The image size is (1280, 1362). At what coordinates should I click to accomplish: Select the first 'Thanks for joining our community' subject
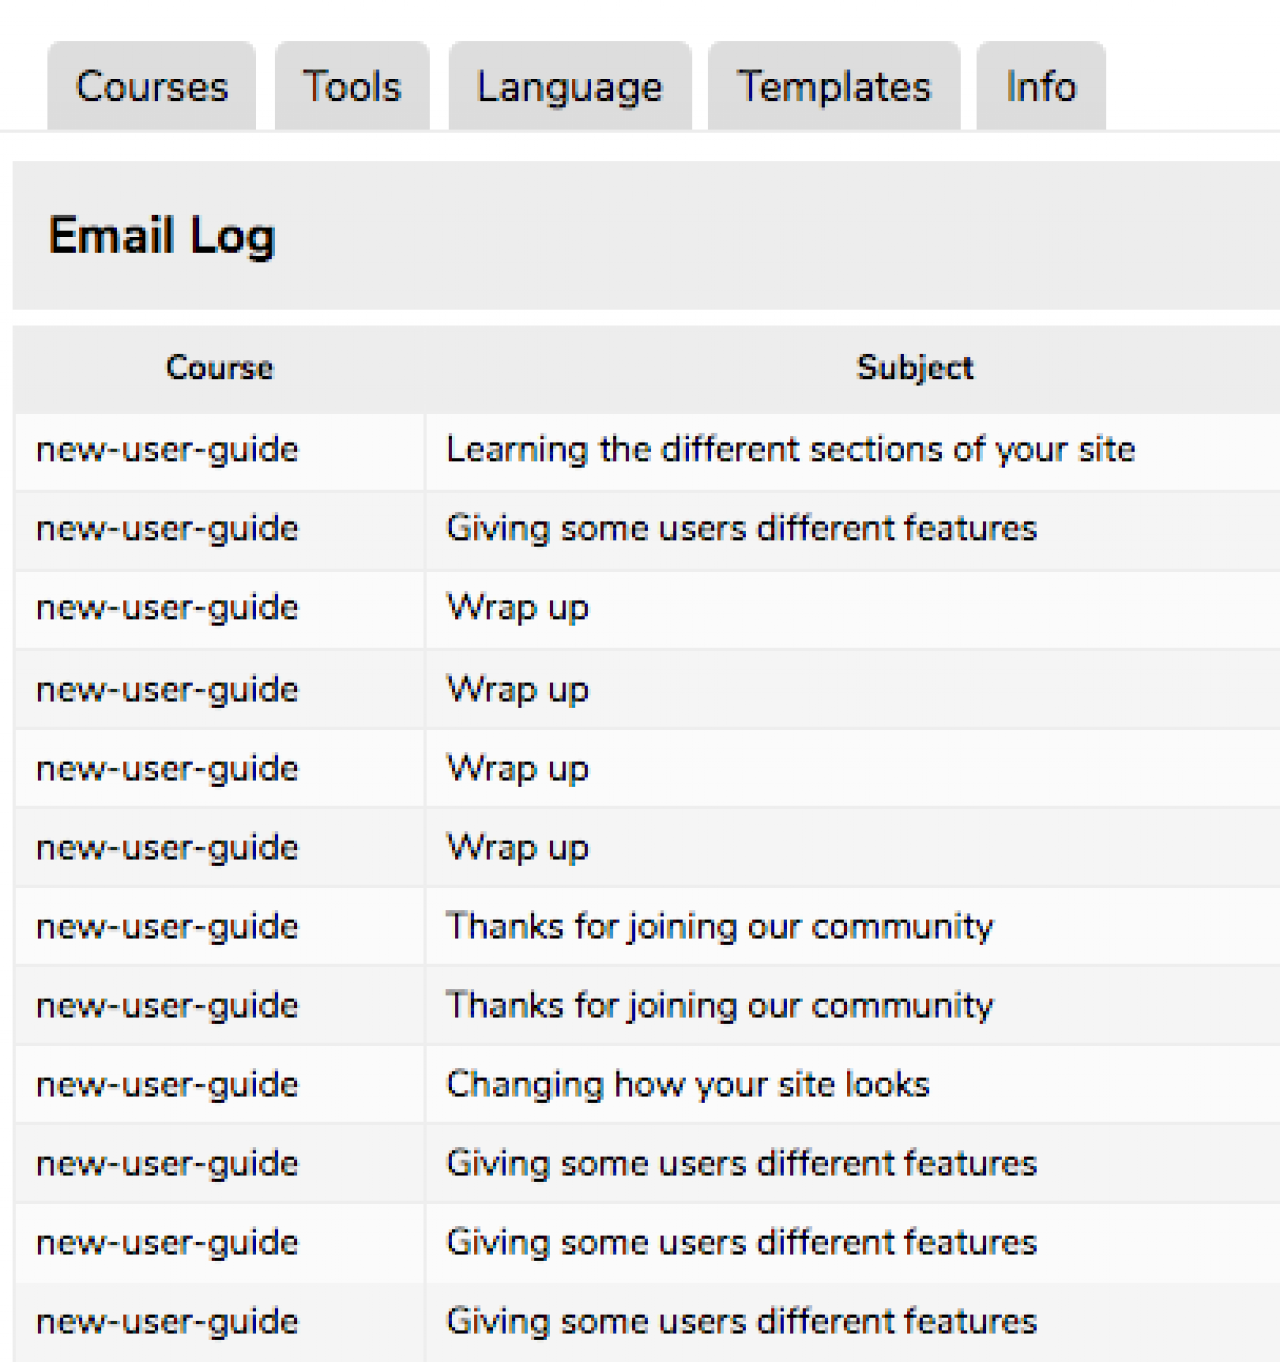click(720, 927)
